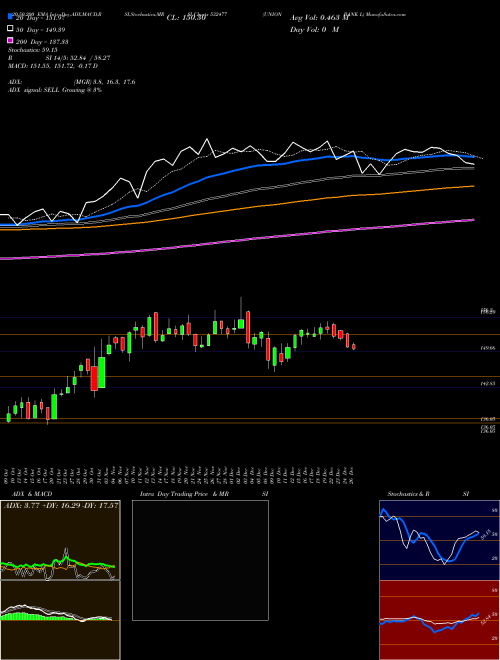This screenshot has width=500, height=660.
Task: Click the 'ADX signal: SELL Growing @ 3%' text
Action: (55, 90)
